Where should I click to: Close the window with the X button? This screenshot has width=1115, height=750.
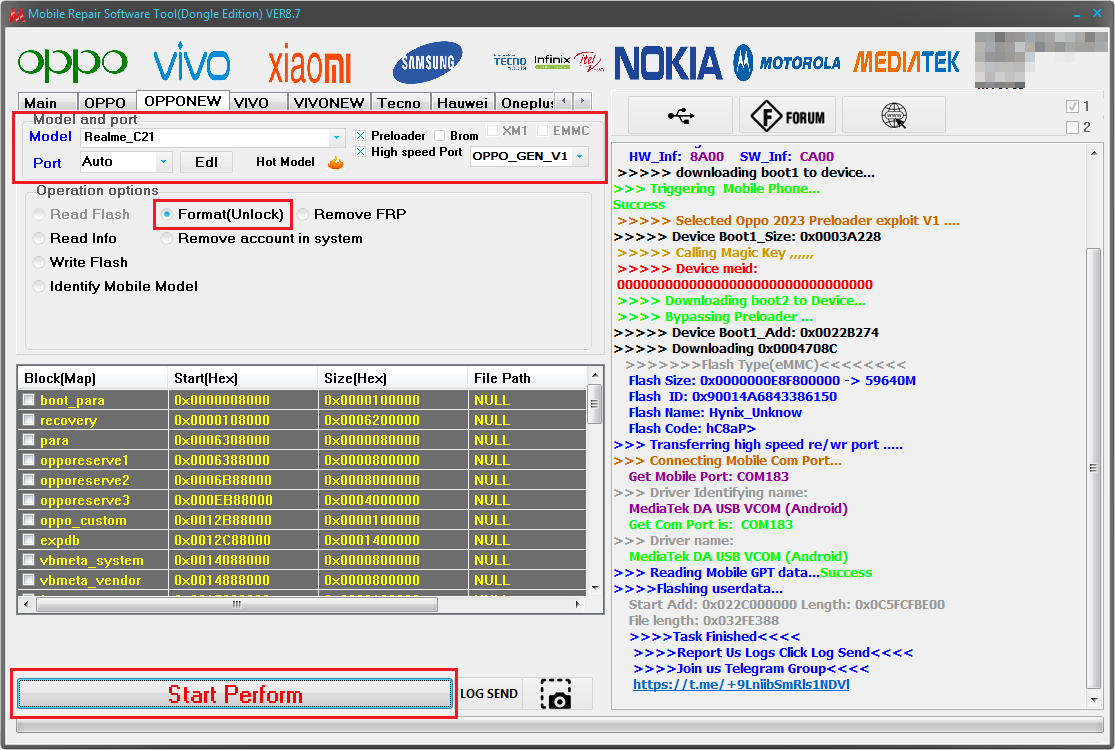(x=1097, y=14)
